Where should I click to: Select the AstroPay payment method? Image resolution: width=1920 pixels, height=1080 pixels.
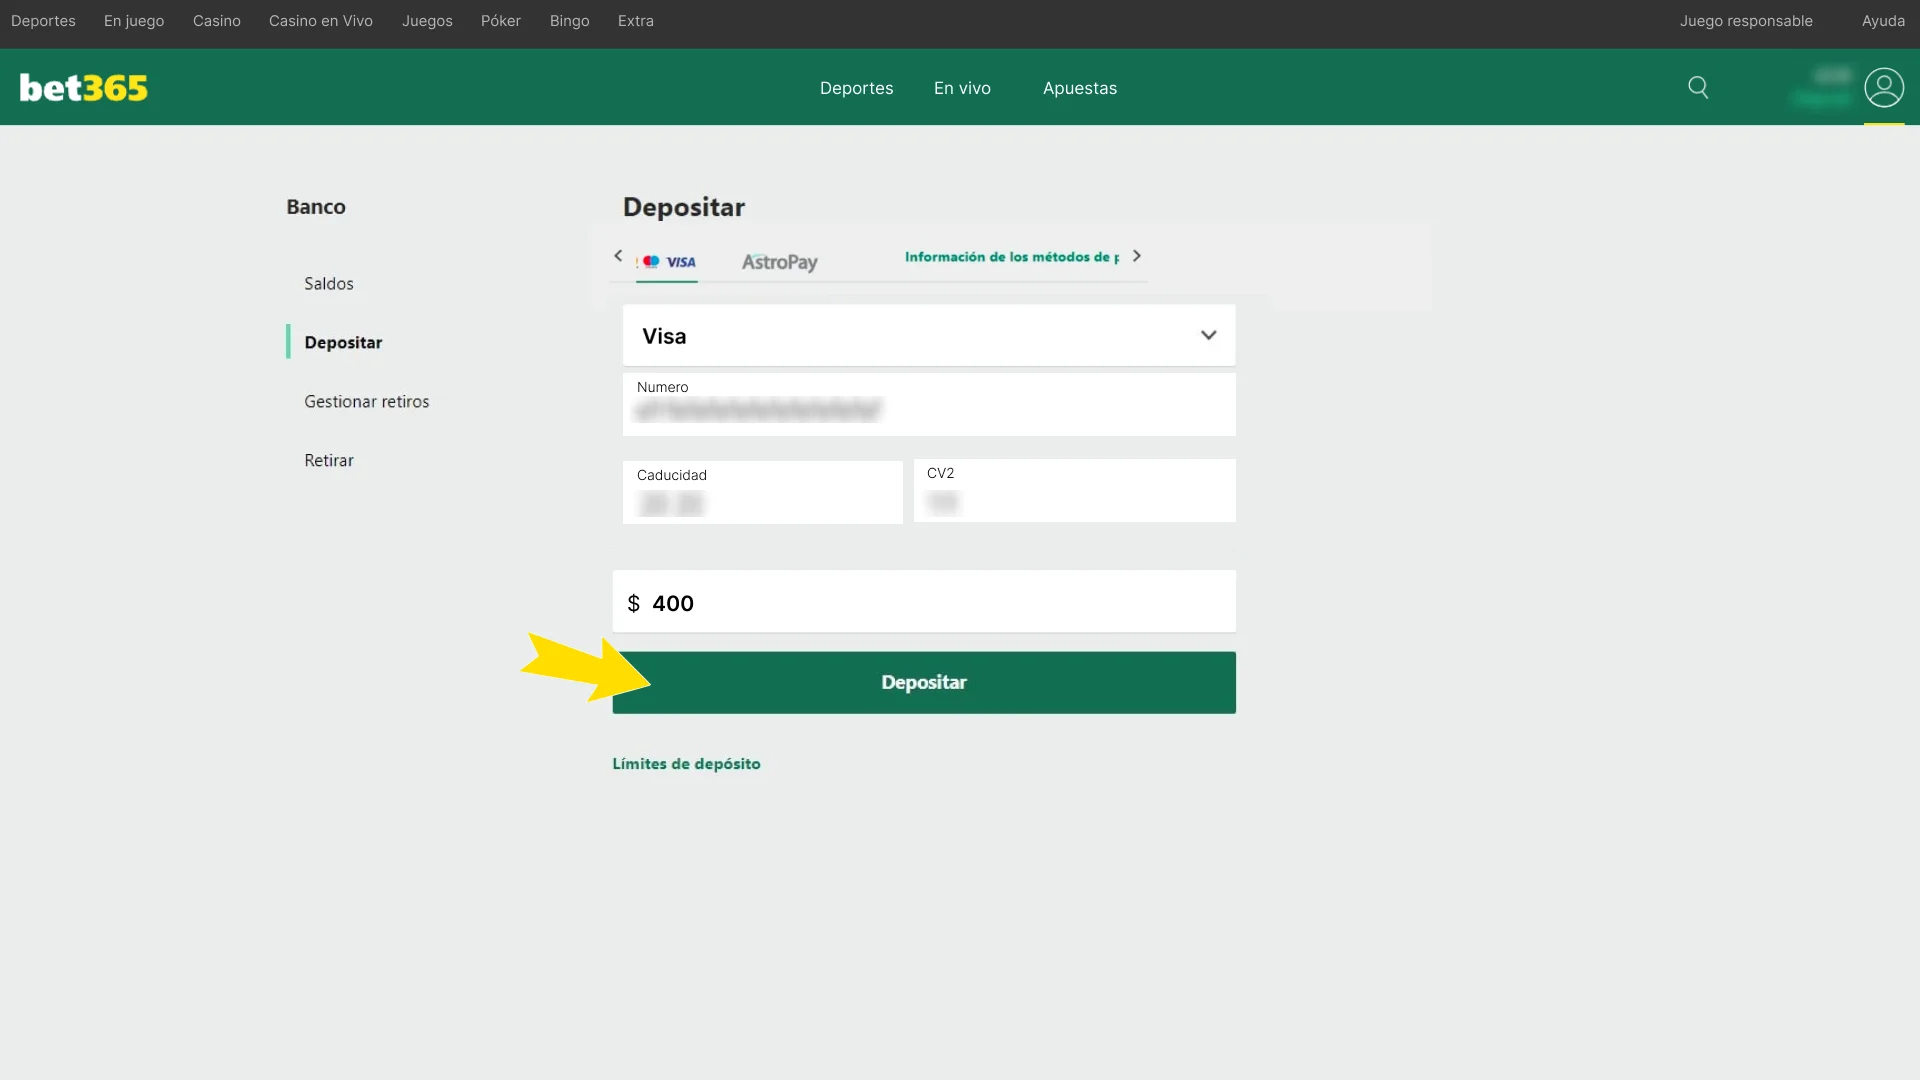tap(779, 263)
